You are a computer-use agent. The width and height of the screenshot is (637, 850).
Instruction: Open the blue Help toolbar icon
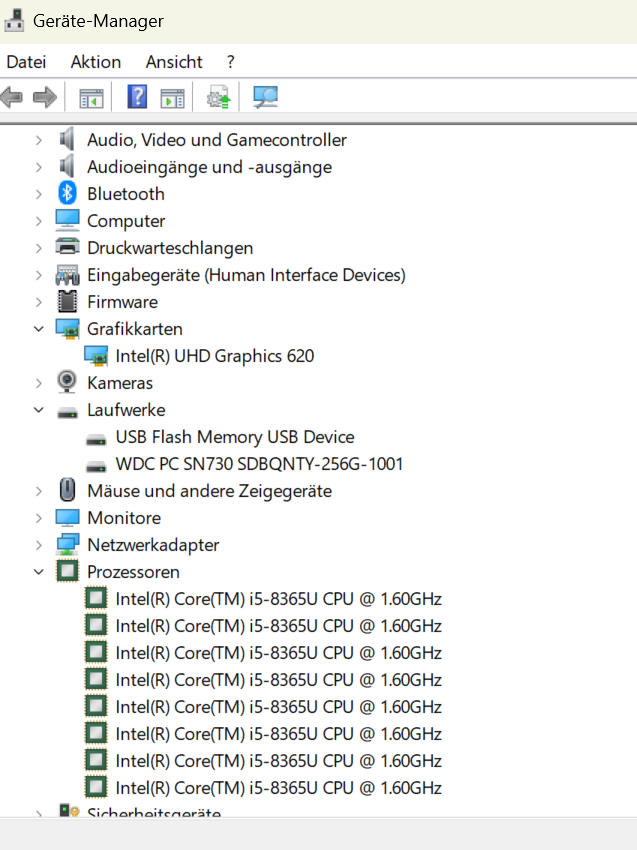(x=137, y=97)
